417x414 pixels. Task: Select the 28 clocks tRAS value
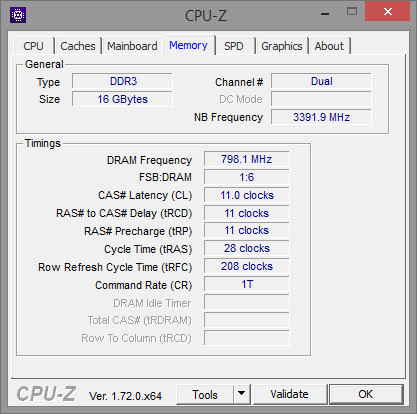[x=247, y=248]
